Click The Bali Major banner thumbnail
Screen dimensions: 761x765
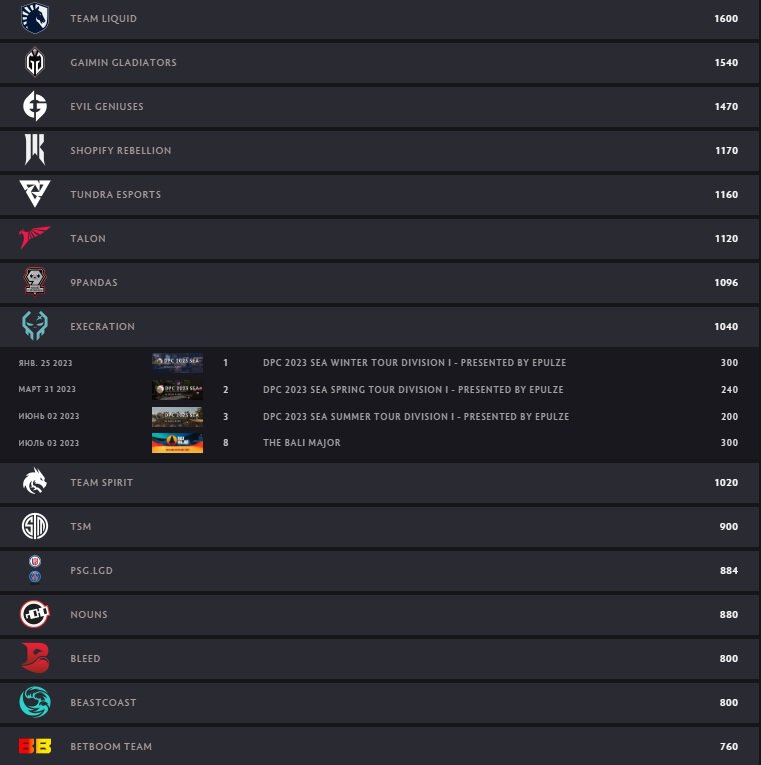[x=177, y=443]
